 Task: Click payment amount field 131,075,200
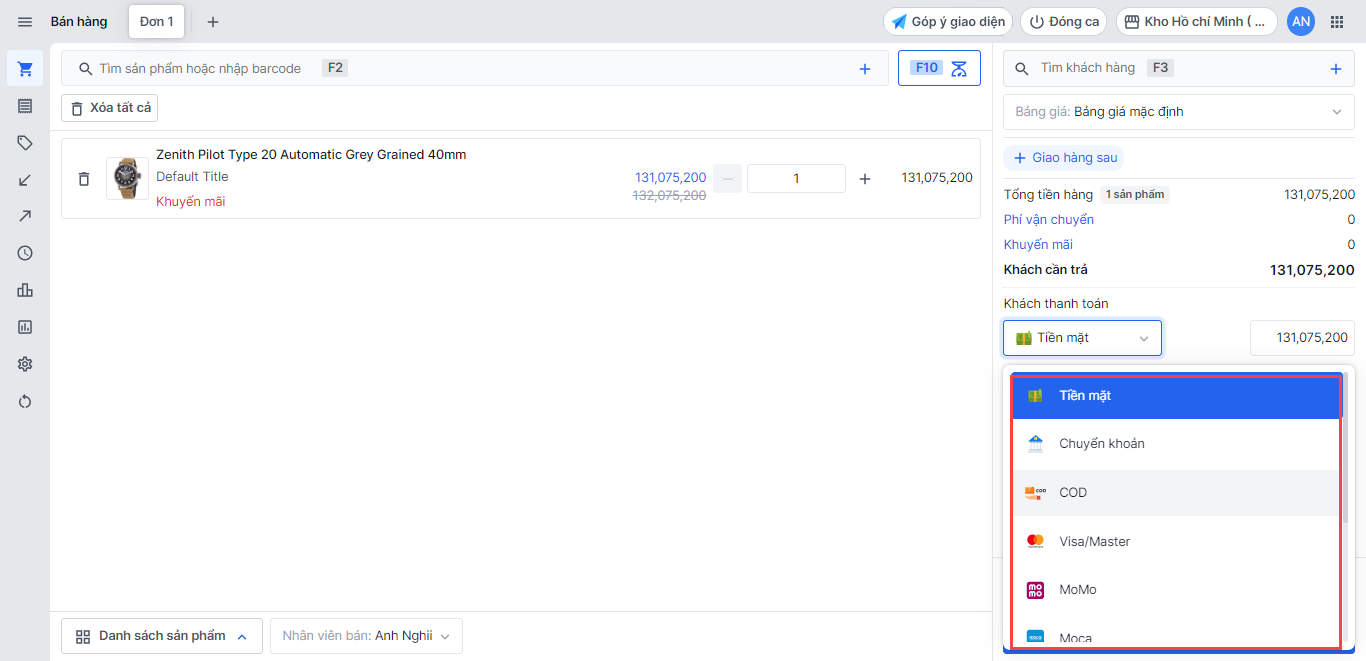pos(1302,338)
